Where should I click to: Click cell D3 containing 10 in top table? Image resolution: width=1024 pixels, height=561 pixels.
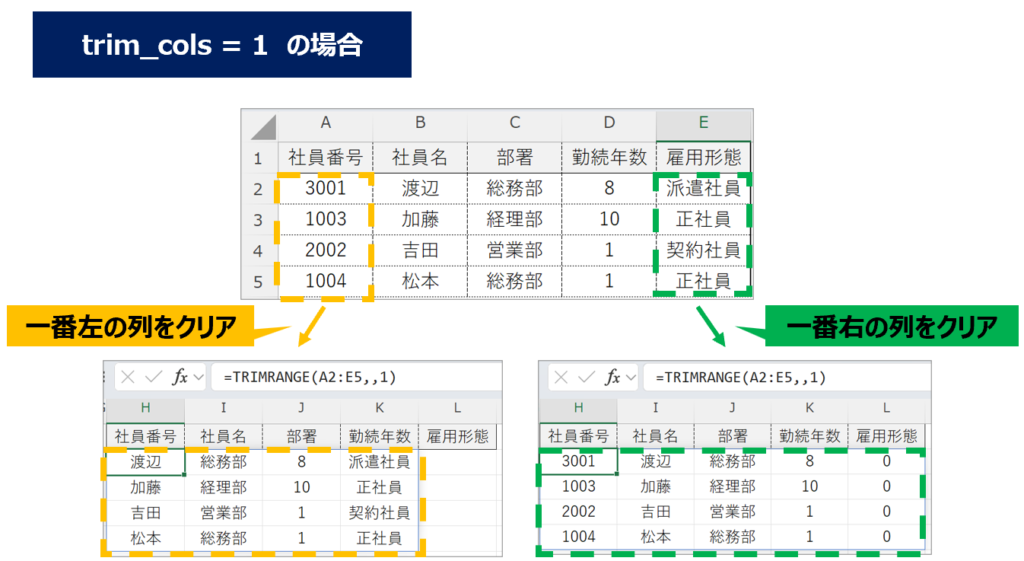609,219
